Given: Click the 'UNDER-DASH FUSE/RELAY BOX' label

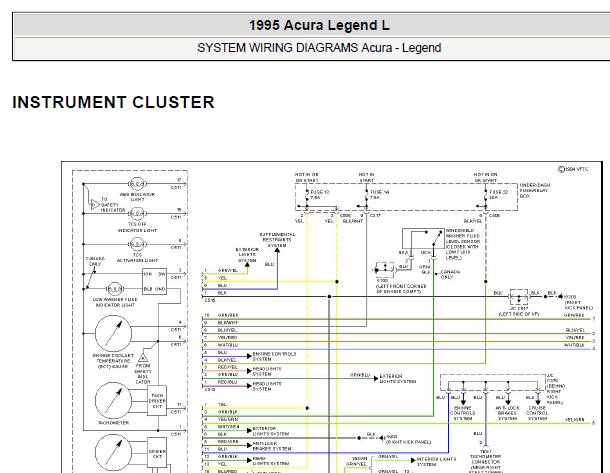Looking at the screenshot, I should tap(535, 191).
